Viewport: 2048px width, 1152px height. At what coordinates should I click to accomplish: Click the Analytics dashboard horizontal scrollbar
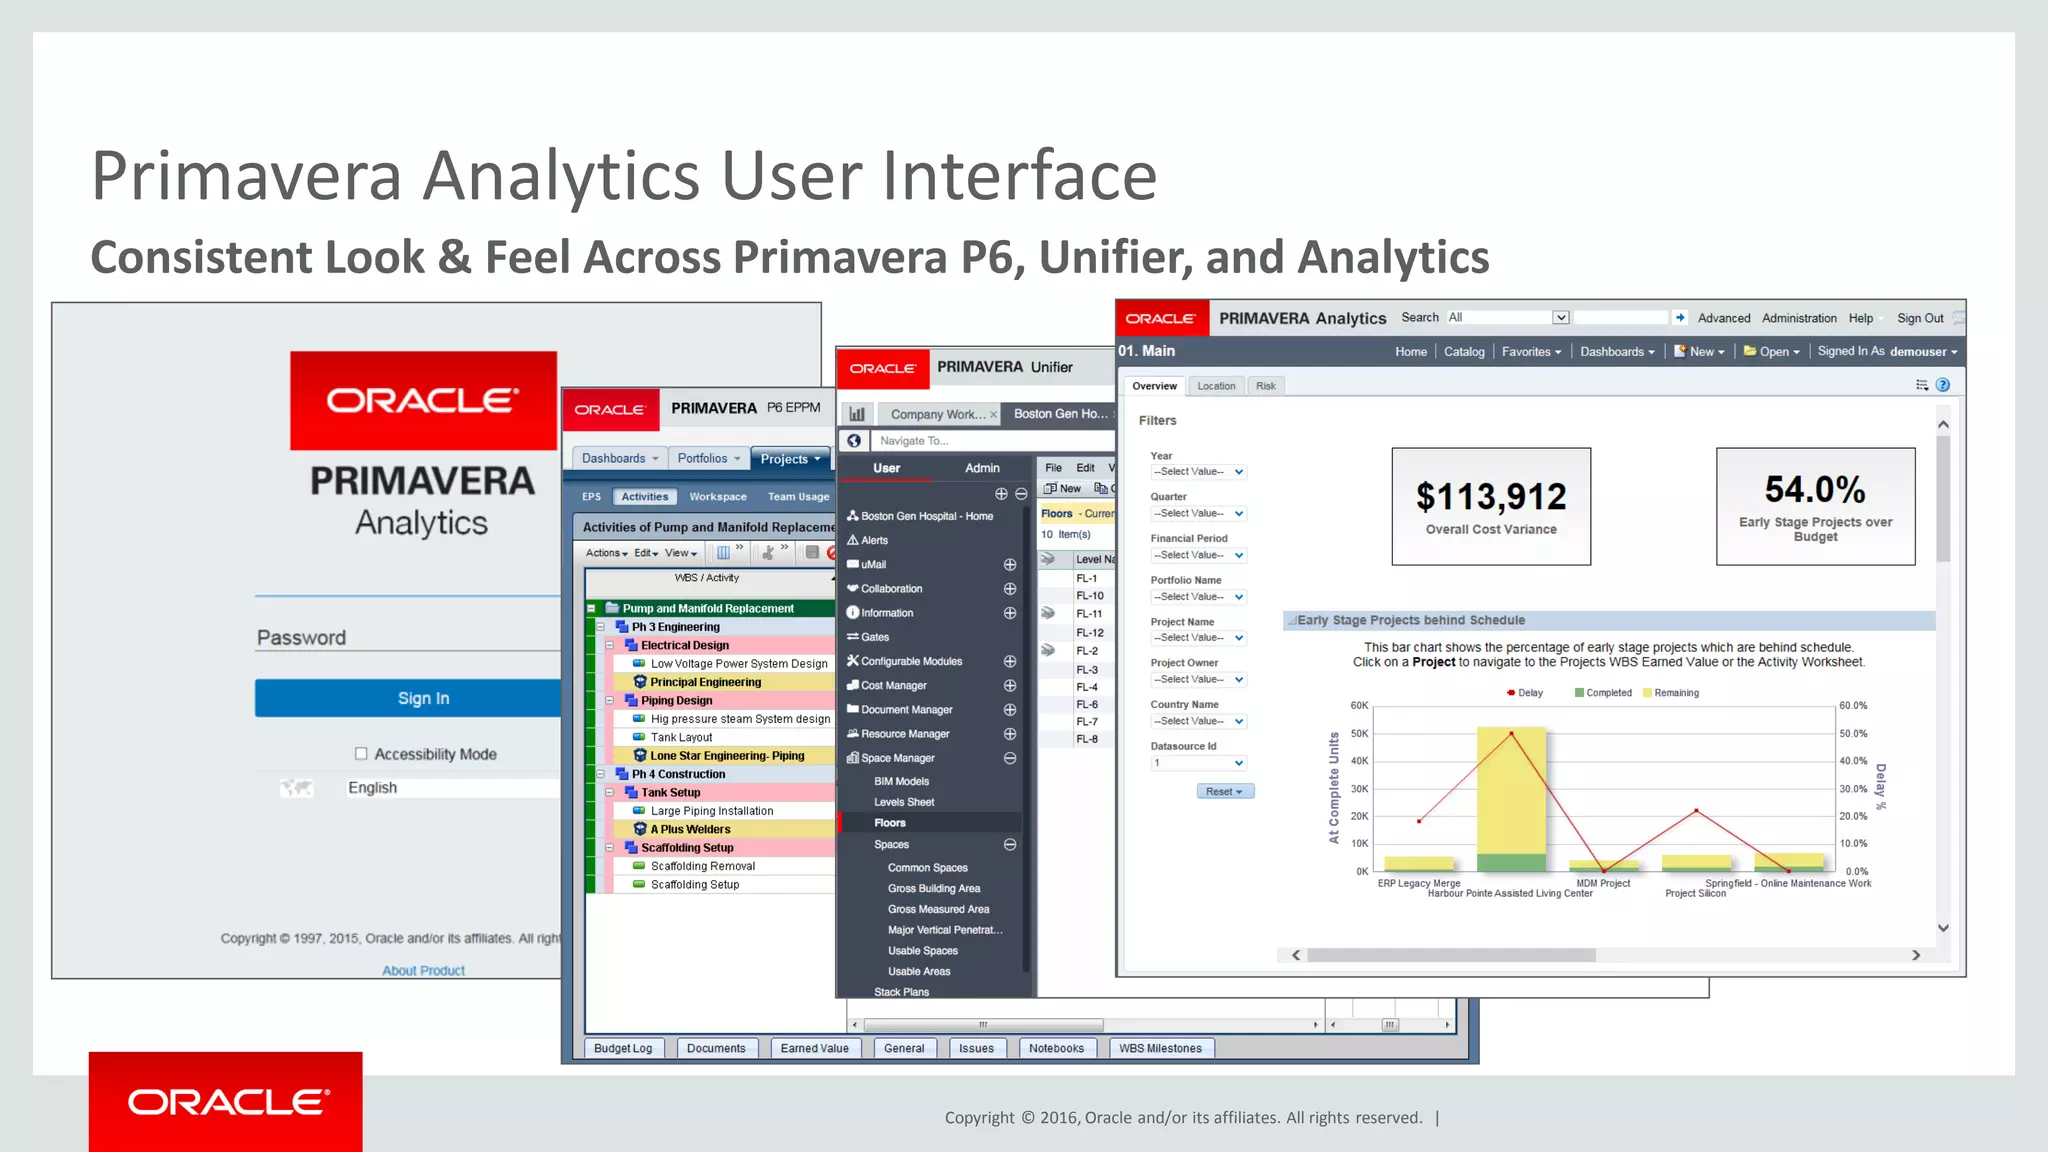tap(1606, 955)
